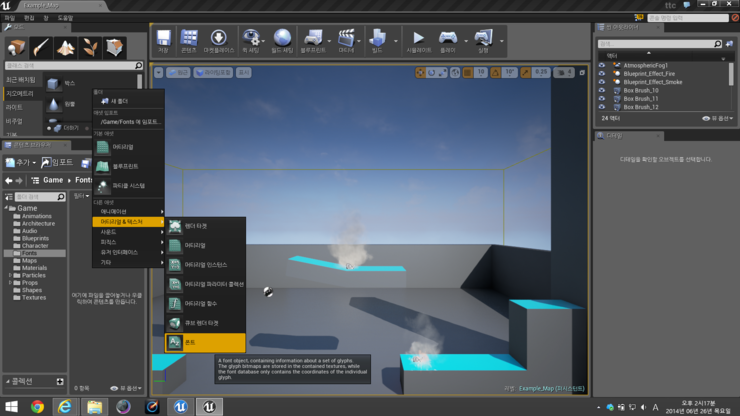Expand the Physics submenu
Screen dimensions: 740x416
(128, 242)
